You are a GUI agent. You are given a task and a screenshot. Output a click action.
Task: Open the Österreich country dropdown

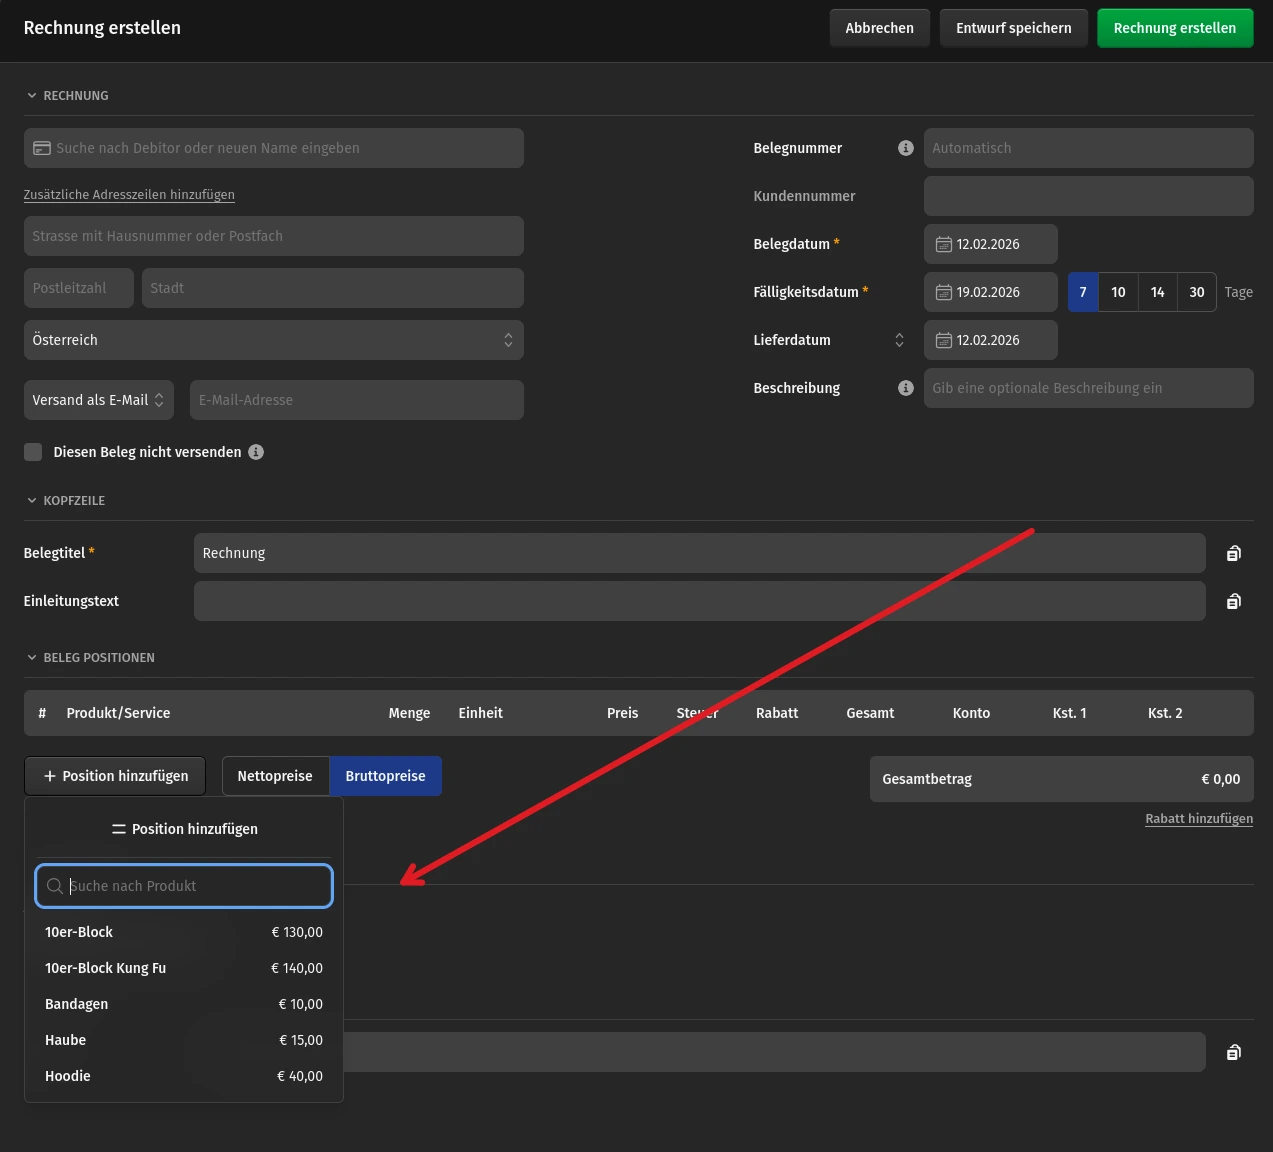[273, 340]
